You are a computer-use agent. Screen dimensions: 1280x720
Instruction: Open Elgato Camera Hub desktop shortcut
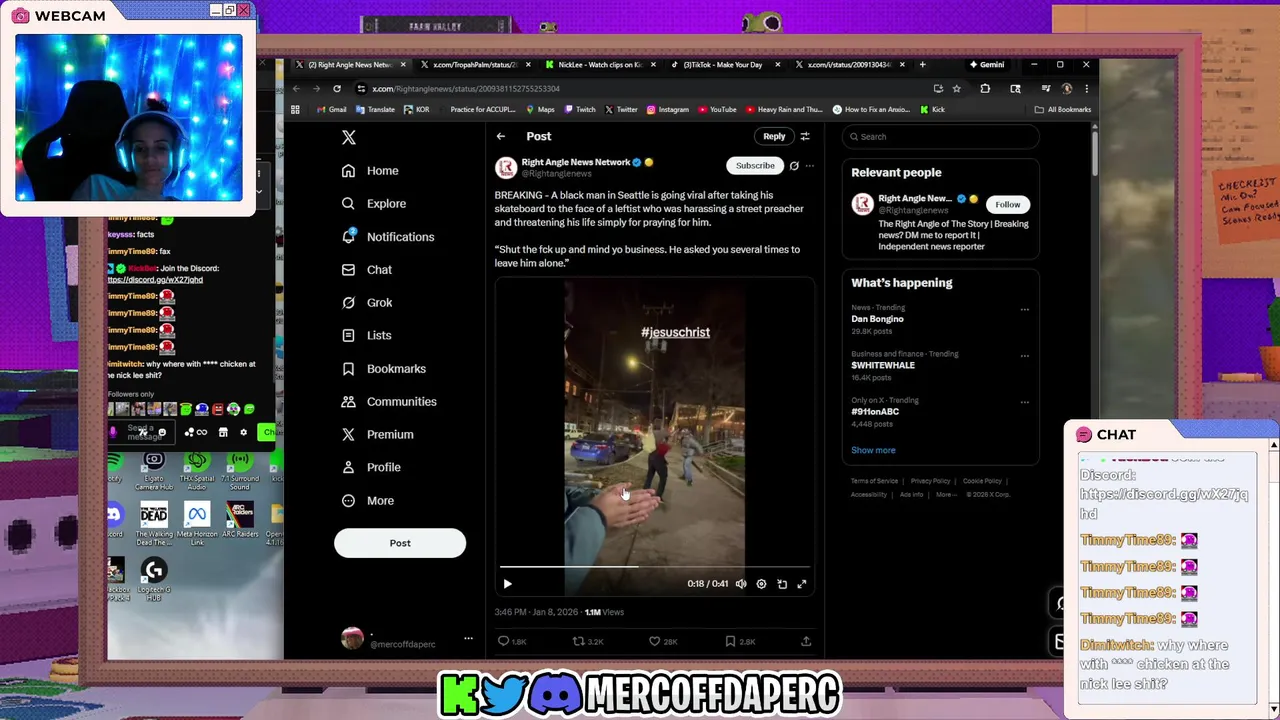(154, 469)
